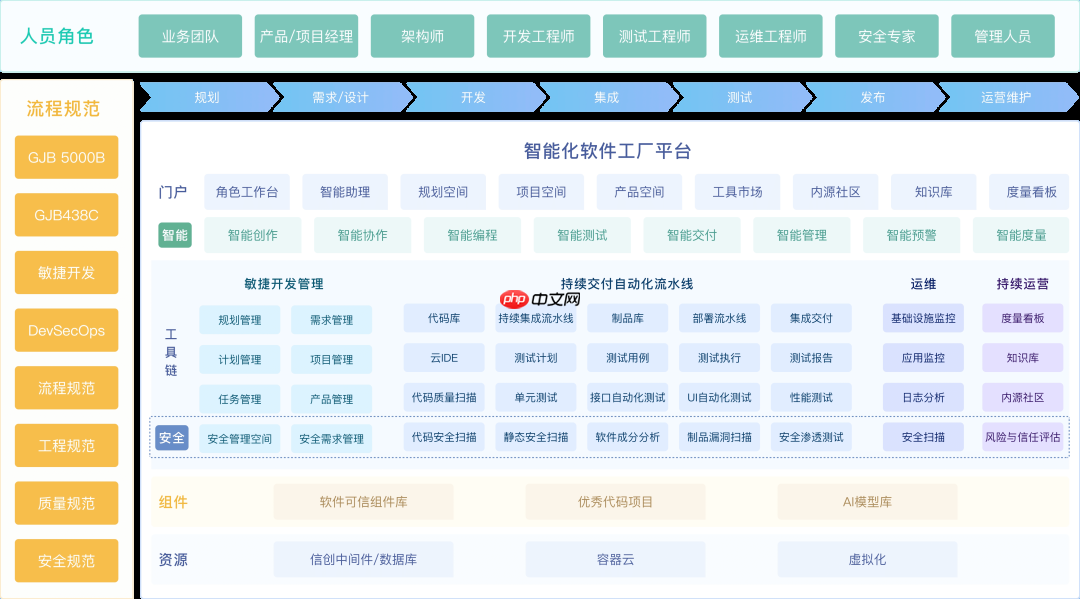Image resolution: width=1080 pixels, height=599 pixels.
Task: Open the 容器云 resource
Action: 614,560
